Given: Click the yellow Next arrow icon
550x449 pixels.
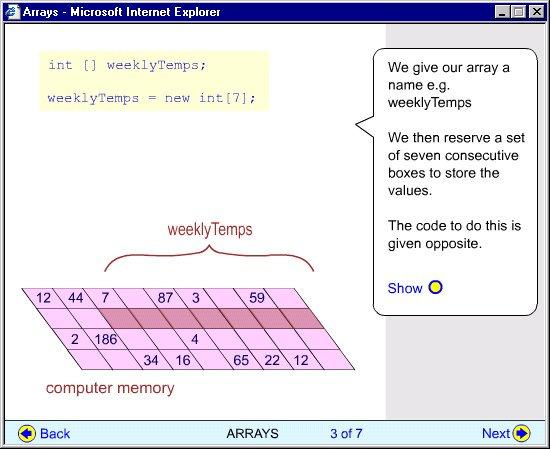Looking at the screenshot, I should (522, 433).
